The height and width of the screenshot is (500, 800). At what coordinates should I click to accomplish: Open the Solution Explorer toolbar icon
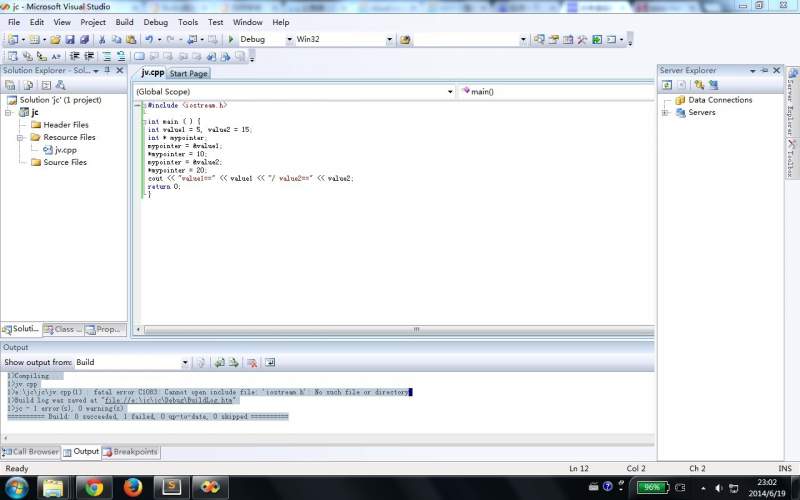(x=539, y=39)
